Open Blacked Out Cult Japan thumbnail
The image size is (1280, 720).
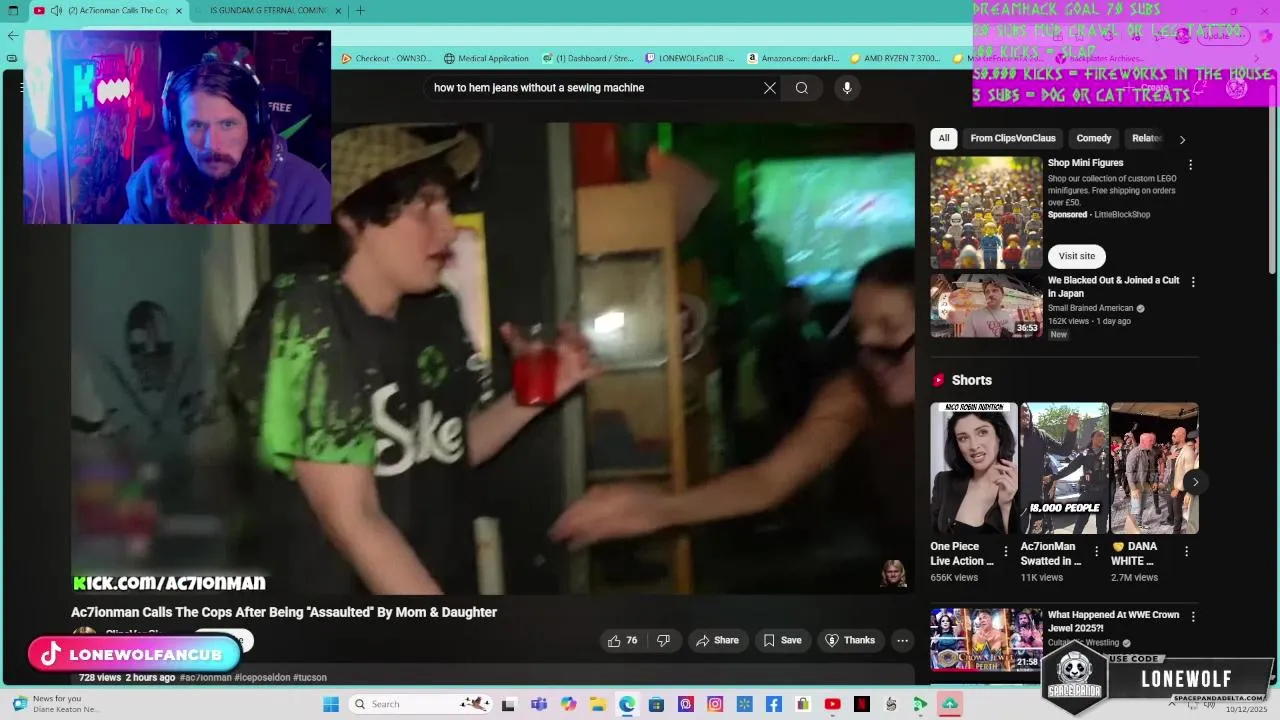pyautogui.click(x=986, y=306)
